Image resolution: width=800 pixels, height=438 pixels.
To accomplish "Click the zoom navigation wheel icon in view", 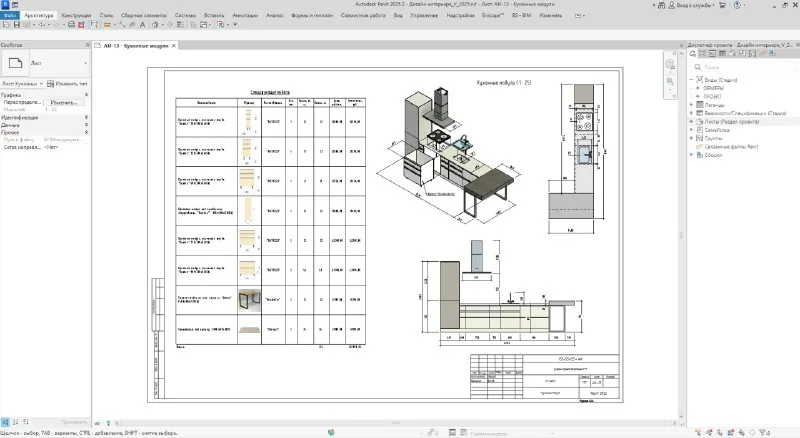I will tap(670, 64).
